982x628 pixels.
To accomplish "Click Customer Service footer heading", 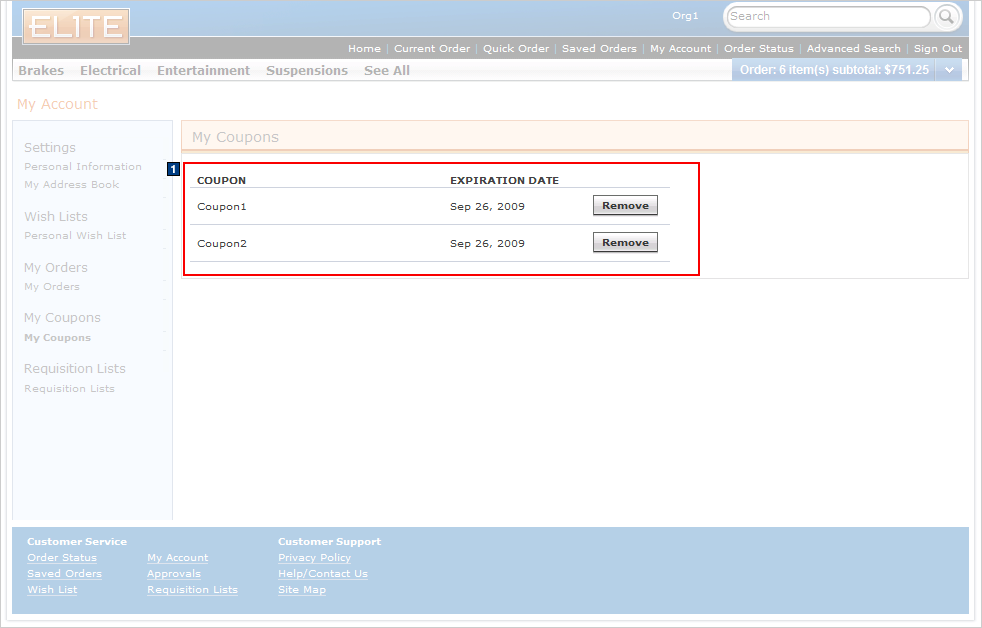I will [x=76, y=542].
